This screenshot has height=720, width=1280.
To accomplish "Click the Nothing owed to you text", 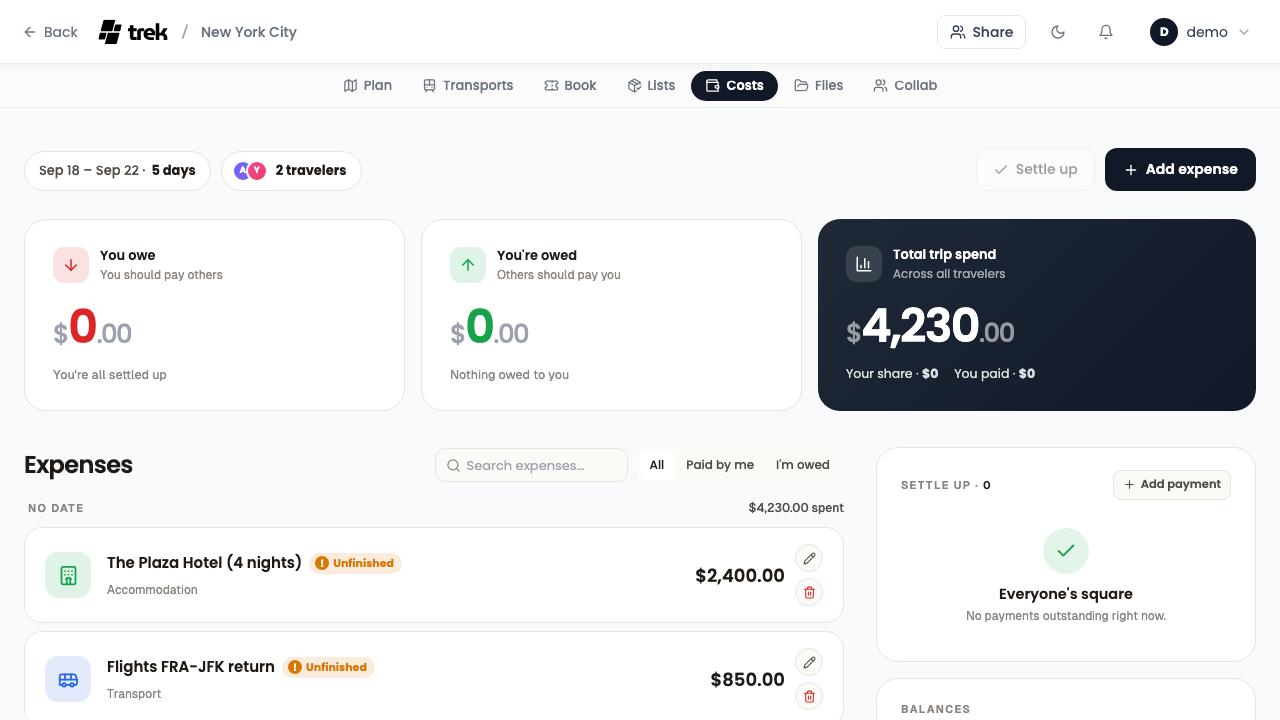I will click(509, 375).
